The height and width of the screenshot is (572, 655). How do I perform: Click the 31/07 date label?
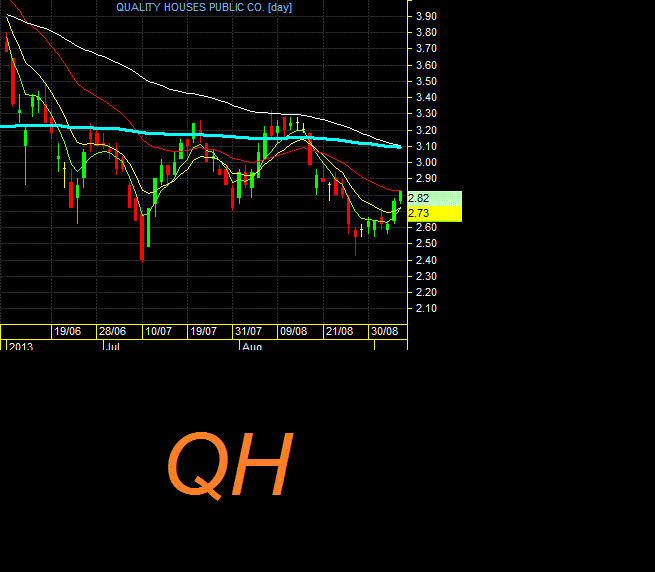249,332
